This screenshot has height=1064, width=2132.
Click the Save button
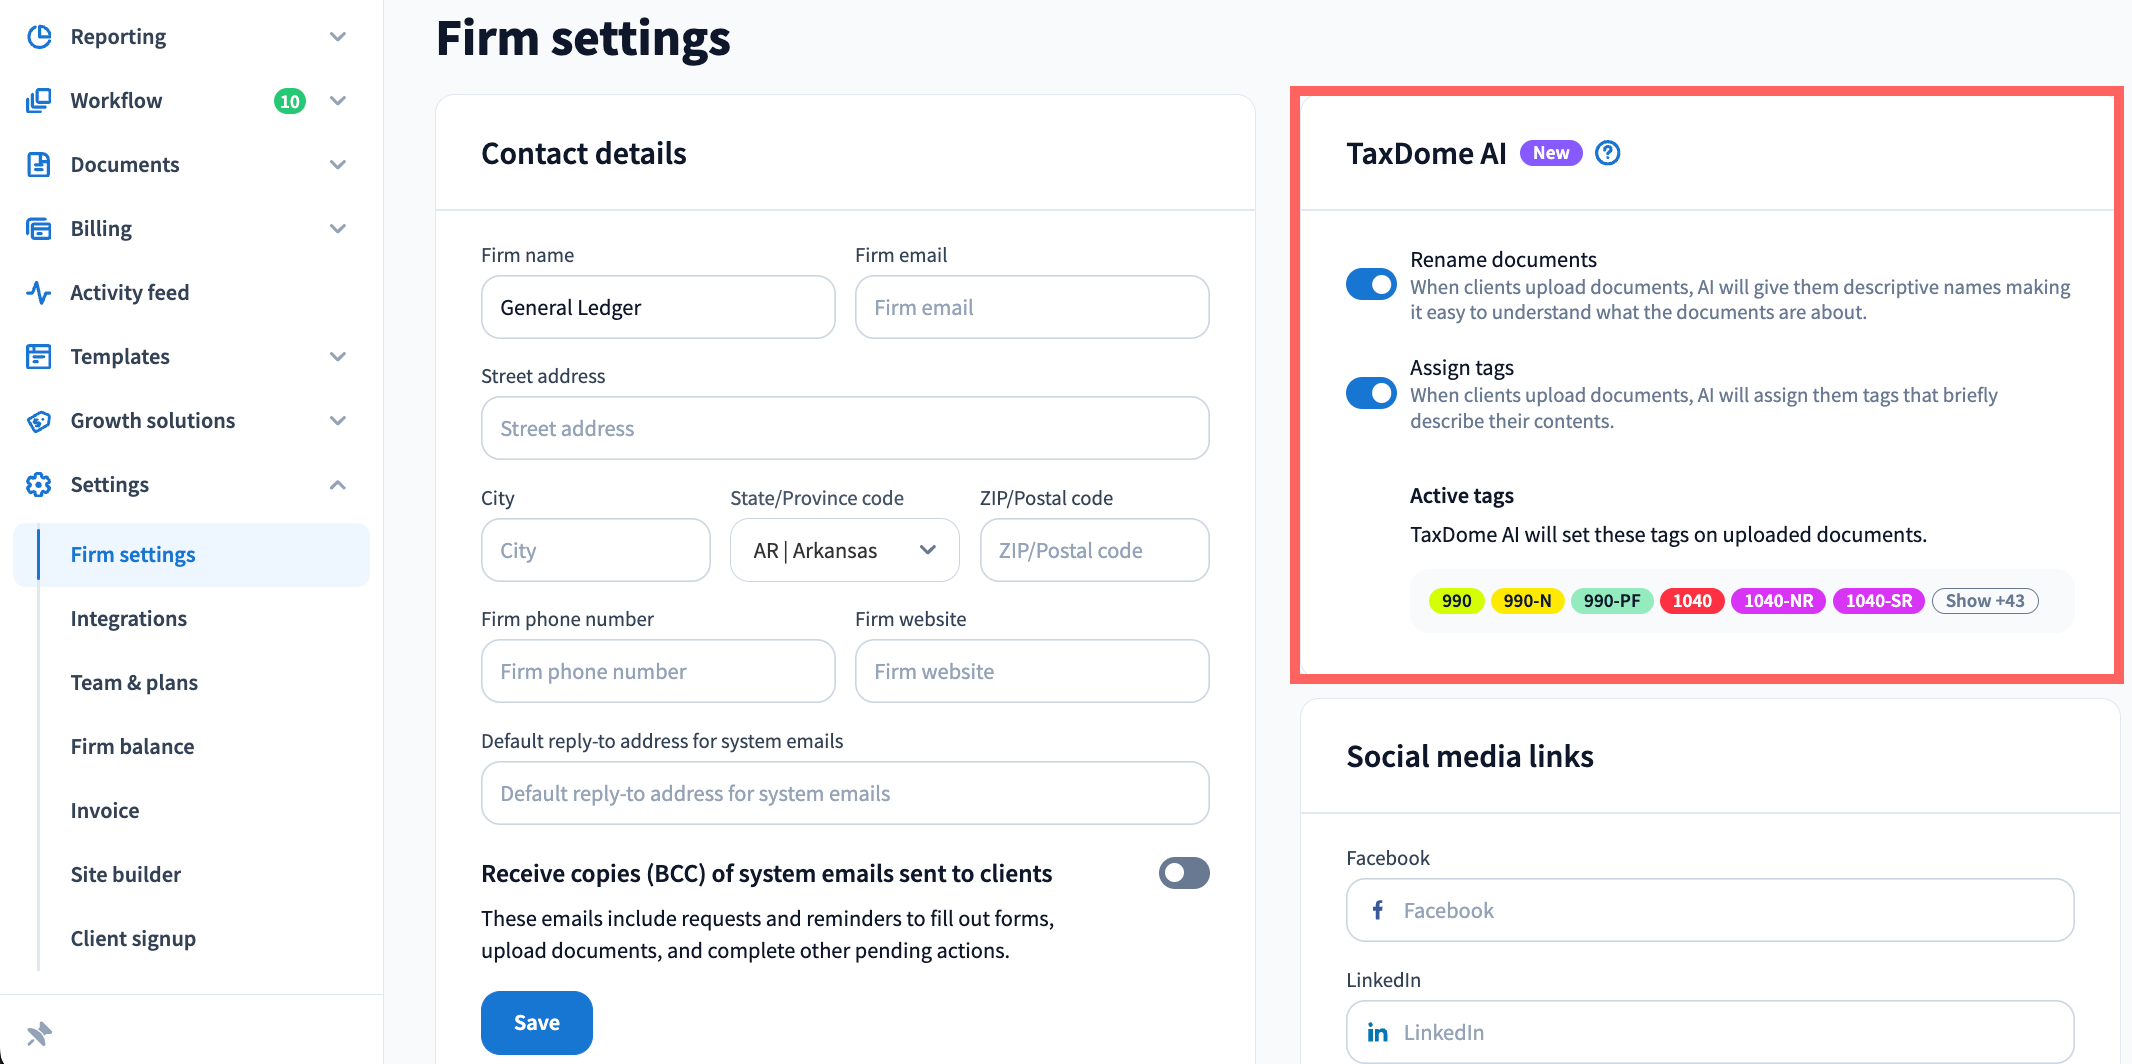[537, 1022]
